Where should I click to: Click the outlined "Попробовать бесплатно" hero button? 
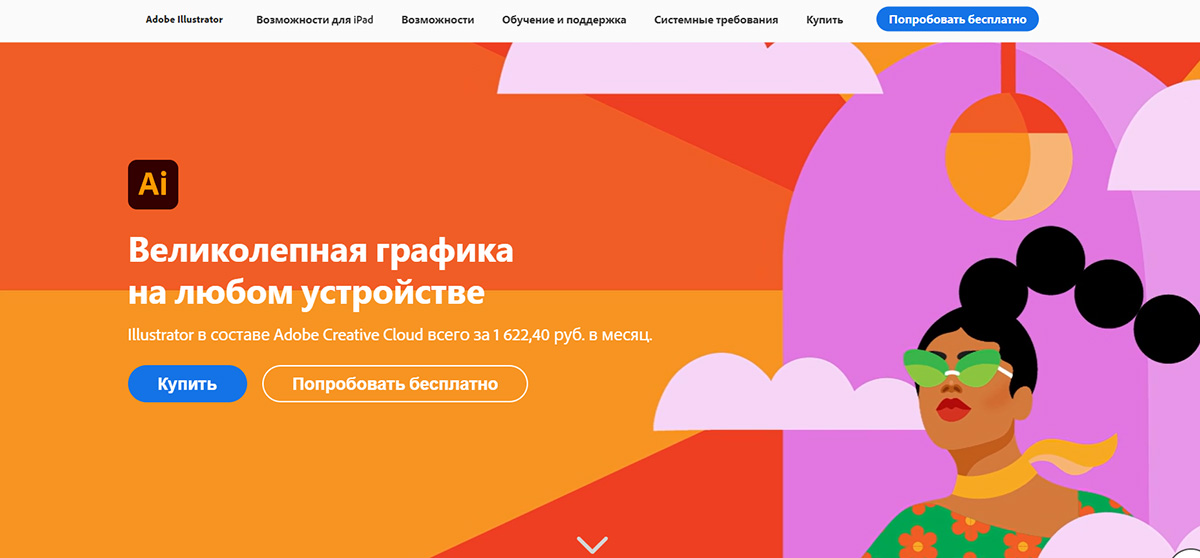click(x=394, y=384)
